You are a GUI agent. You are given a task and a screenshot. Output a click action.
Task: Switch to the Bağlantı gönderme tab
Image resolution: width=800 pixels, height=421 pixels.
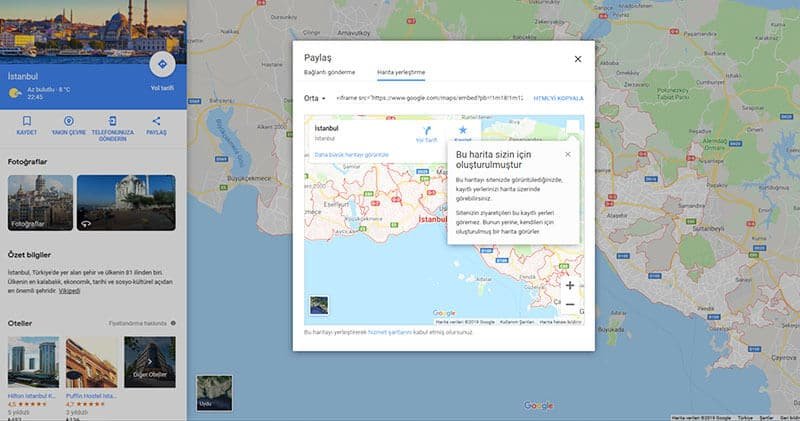pos(330,72)
